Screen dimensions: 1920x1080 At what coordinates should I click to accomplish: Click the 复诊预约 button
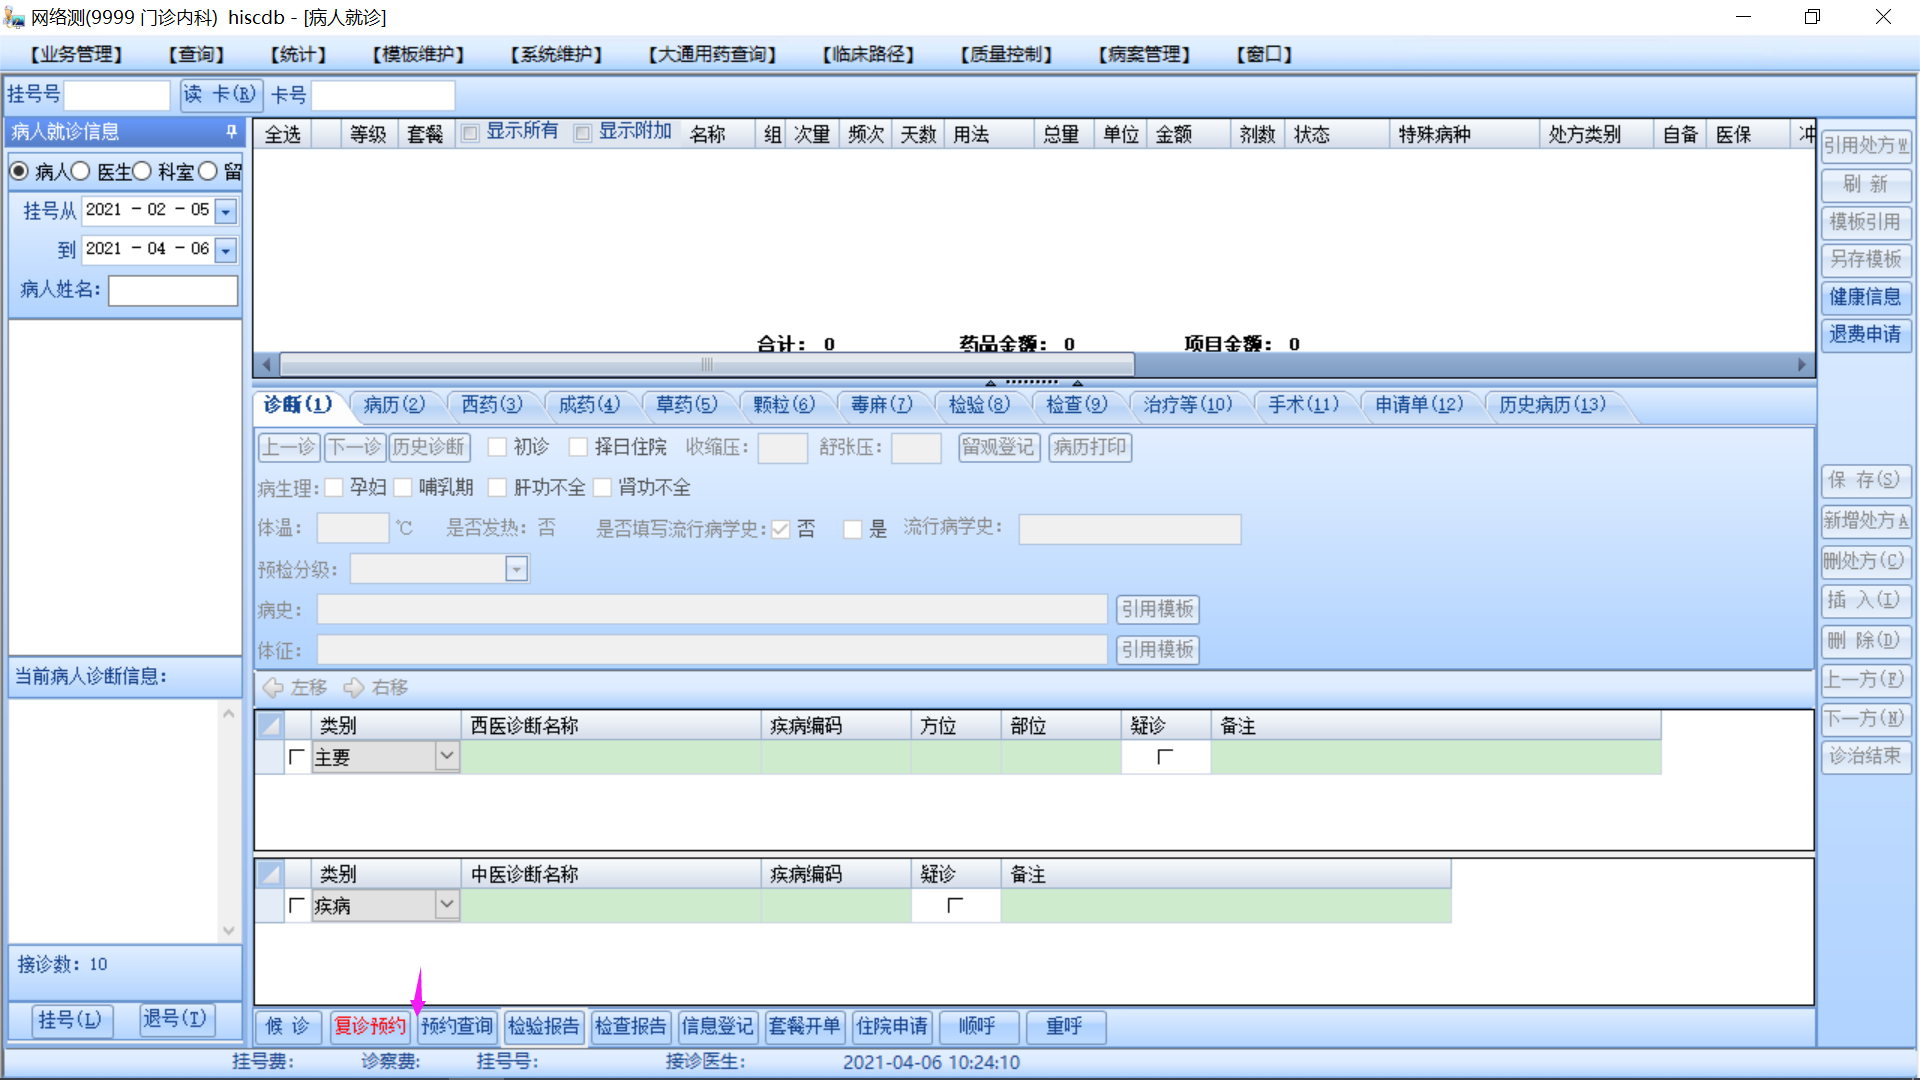click(x=370, y=1026)
